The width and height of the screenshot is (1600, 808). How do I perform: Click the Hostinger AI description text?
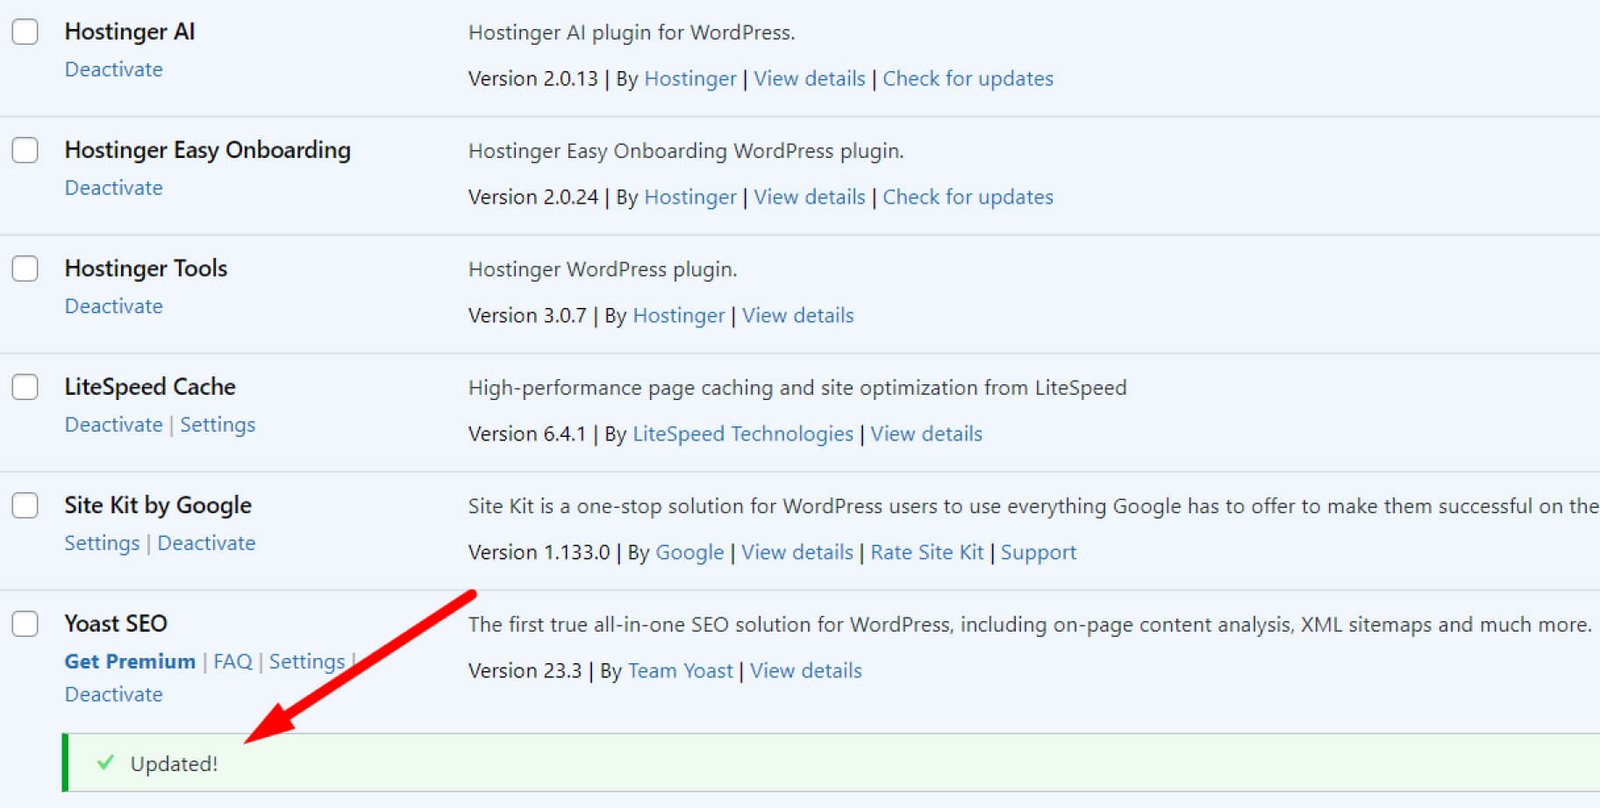632,33
